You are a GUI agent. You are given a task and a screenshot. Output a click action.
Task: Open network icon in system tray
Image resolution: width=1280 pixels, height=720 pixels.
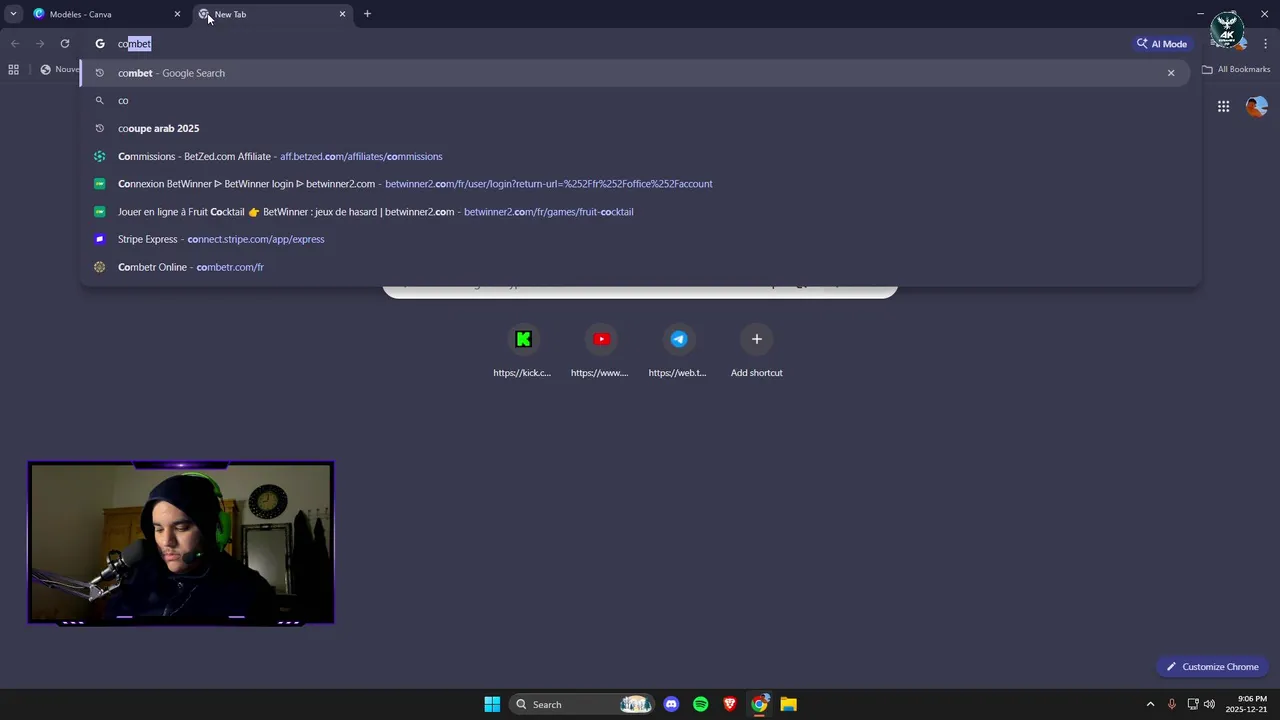1193,704
